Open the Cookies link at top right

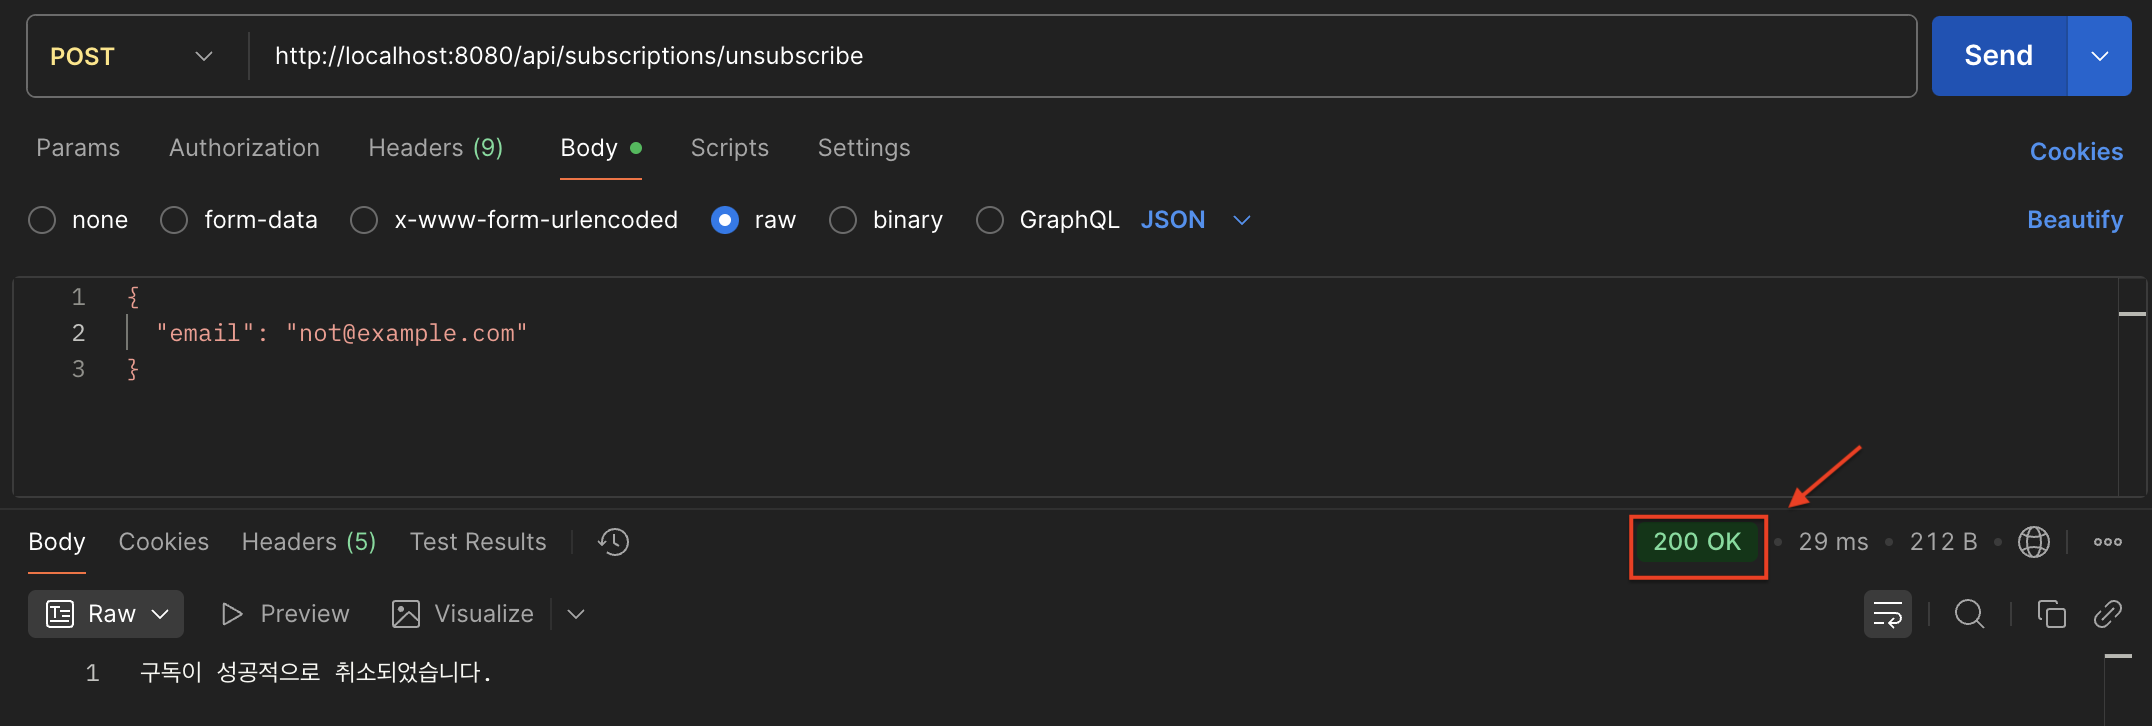point(2075,152)
